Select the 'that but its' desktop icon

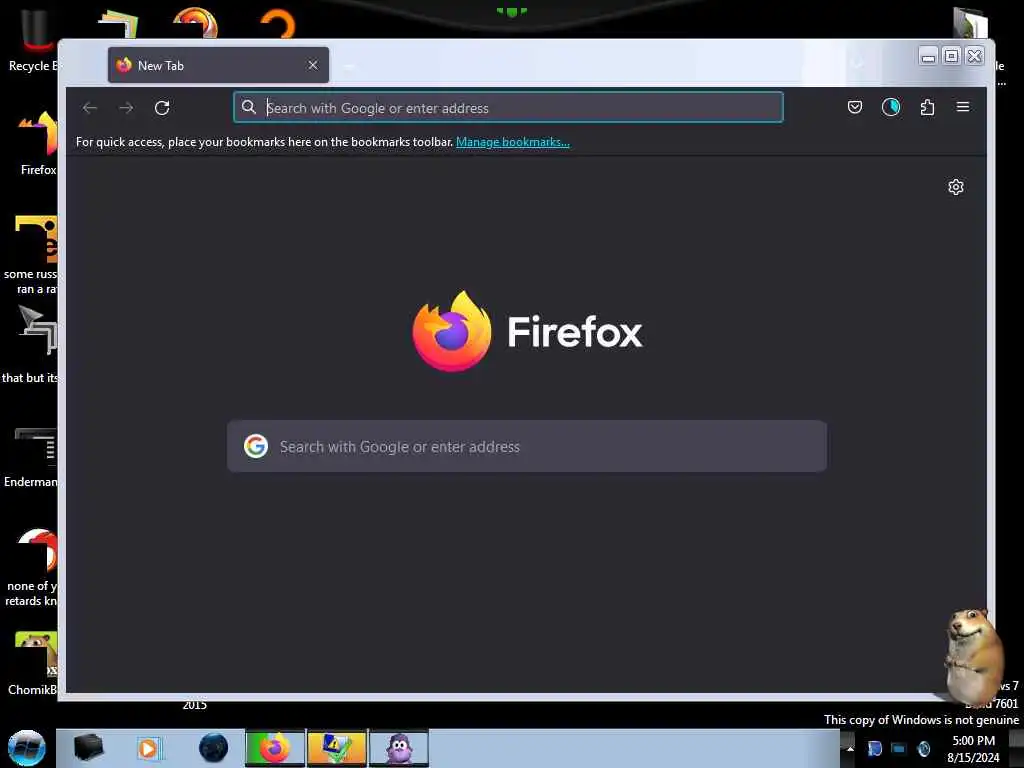[x=31, y=345]
